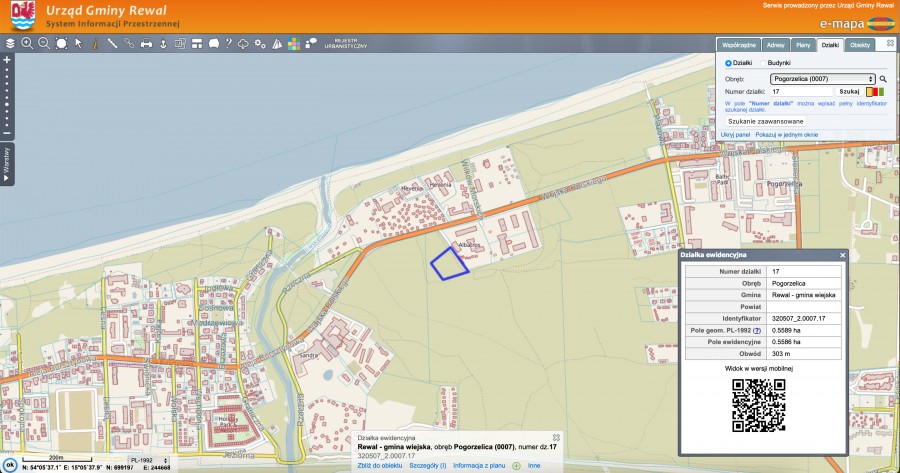
Task: Click the full extent view icon
Action: click(61, 44)
